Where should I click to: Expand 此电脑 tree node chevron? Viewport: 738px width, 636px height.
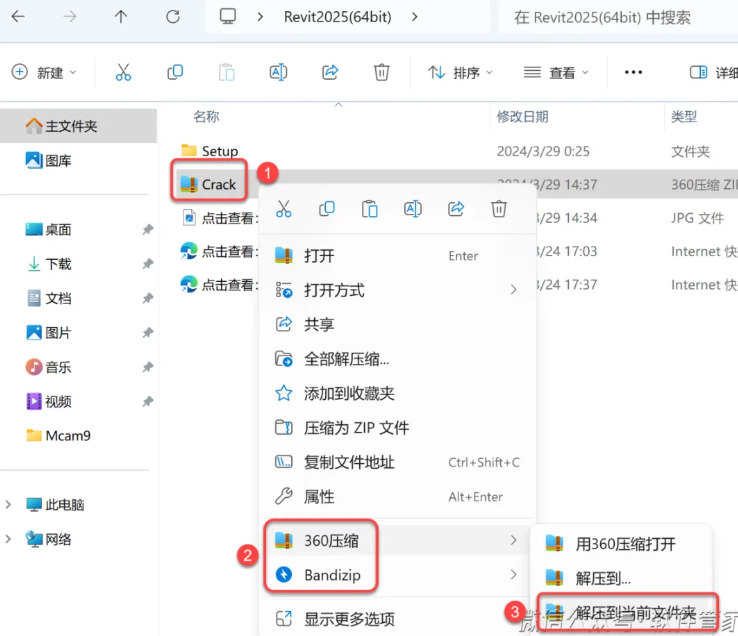[x=8, y=505]
